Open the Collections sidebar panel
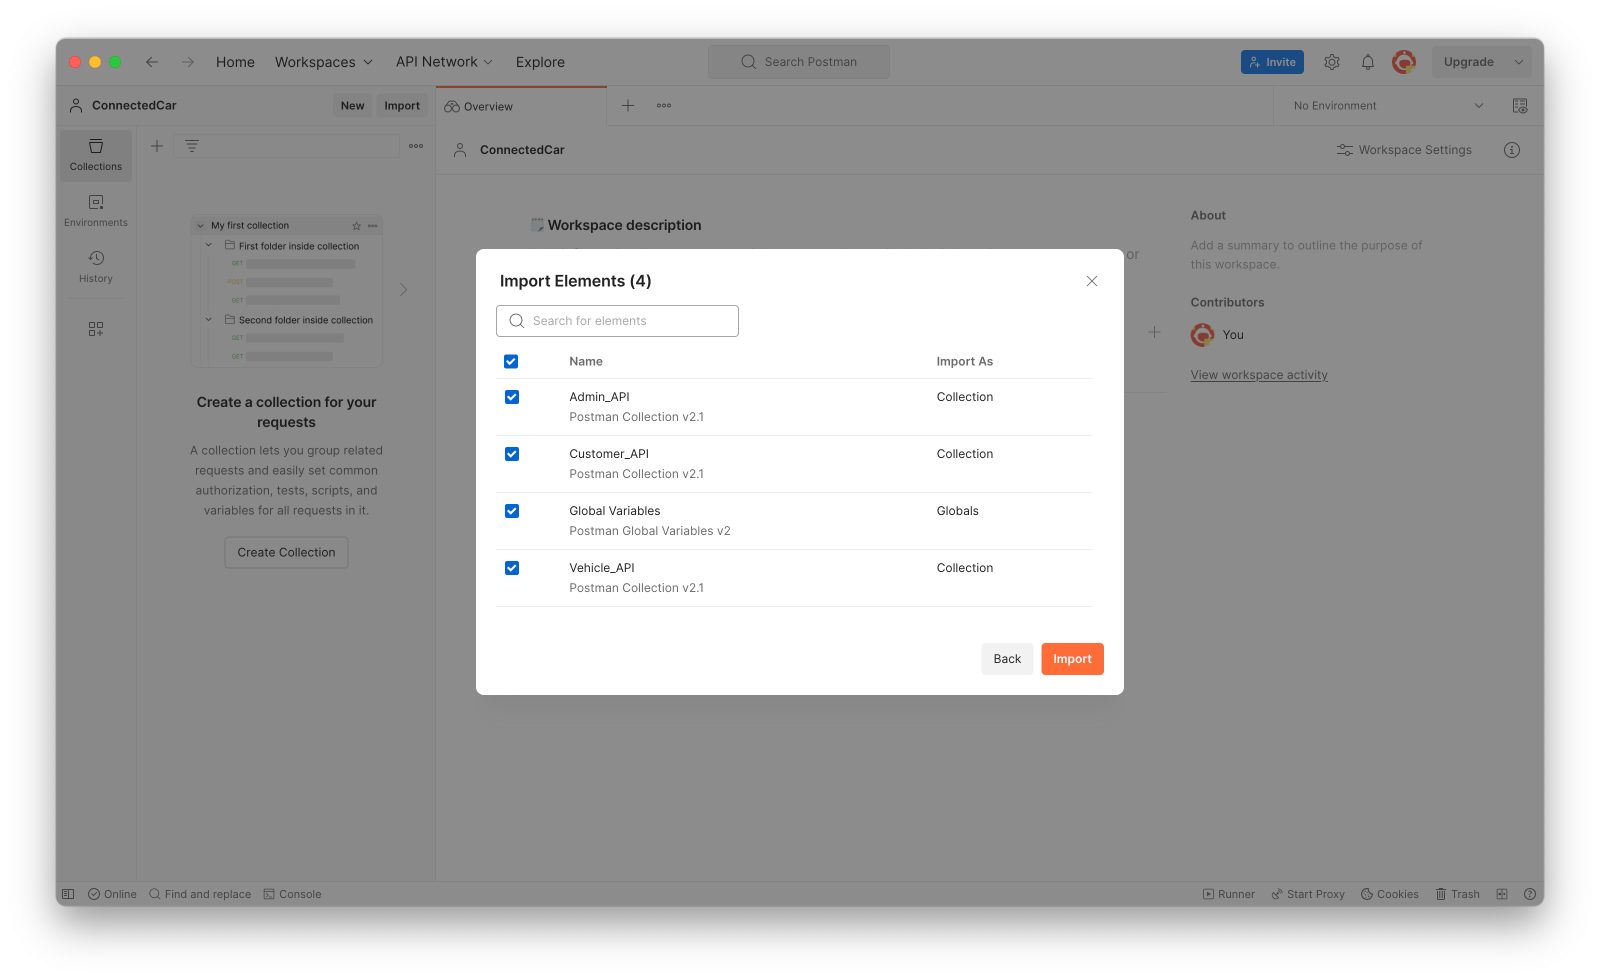The width and height of the screenshot is (1600, 980). tap(96, 155)
